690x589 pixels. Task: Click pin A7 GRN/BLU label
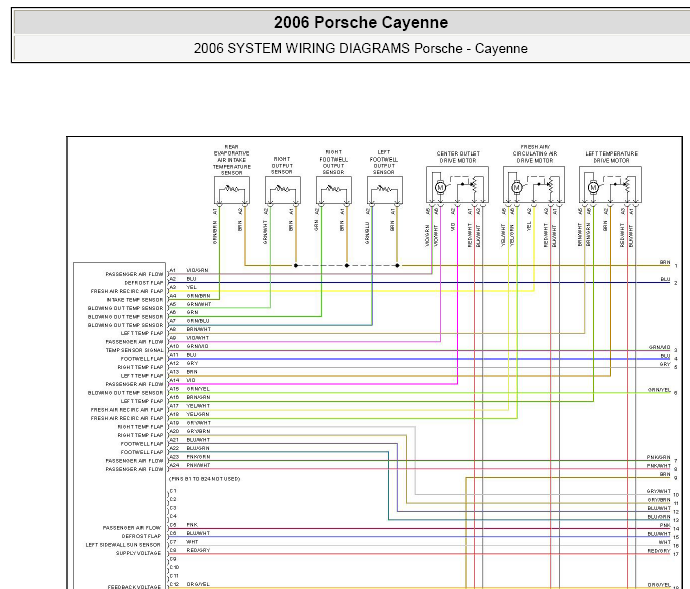click(x=190, y=321)
